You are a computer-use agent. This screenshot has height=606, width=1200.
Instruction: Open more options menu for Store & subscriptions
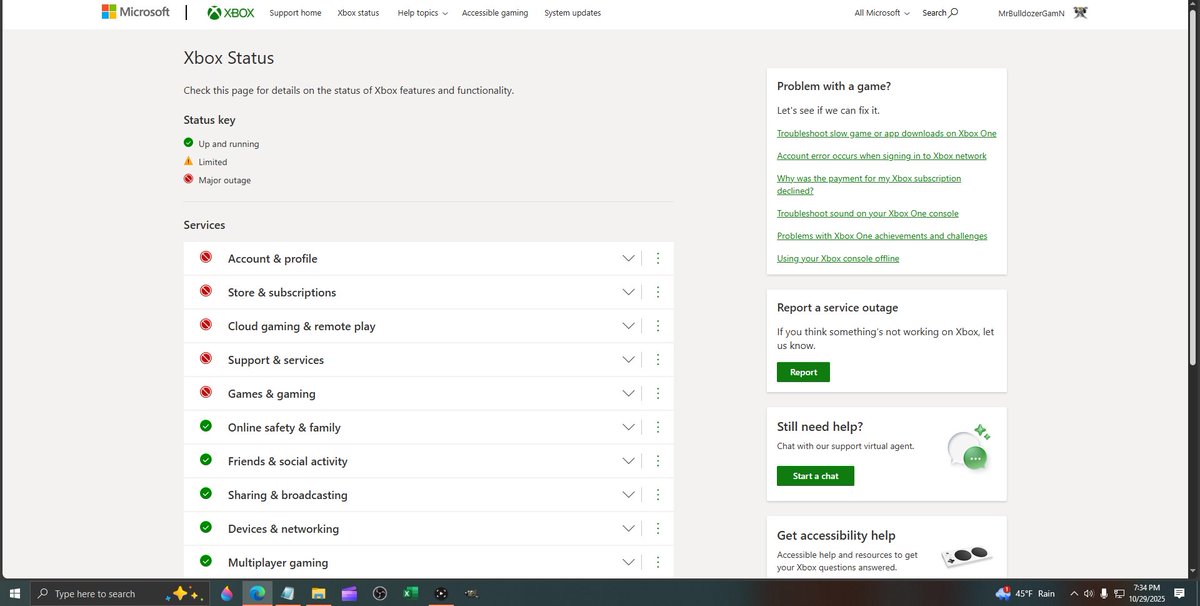pos(658,292)
